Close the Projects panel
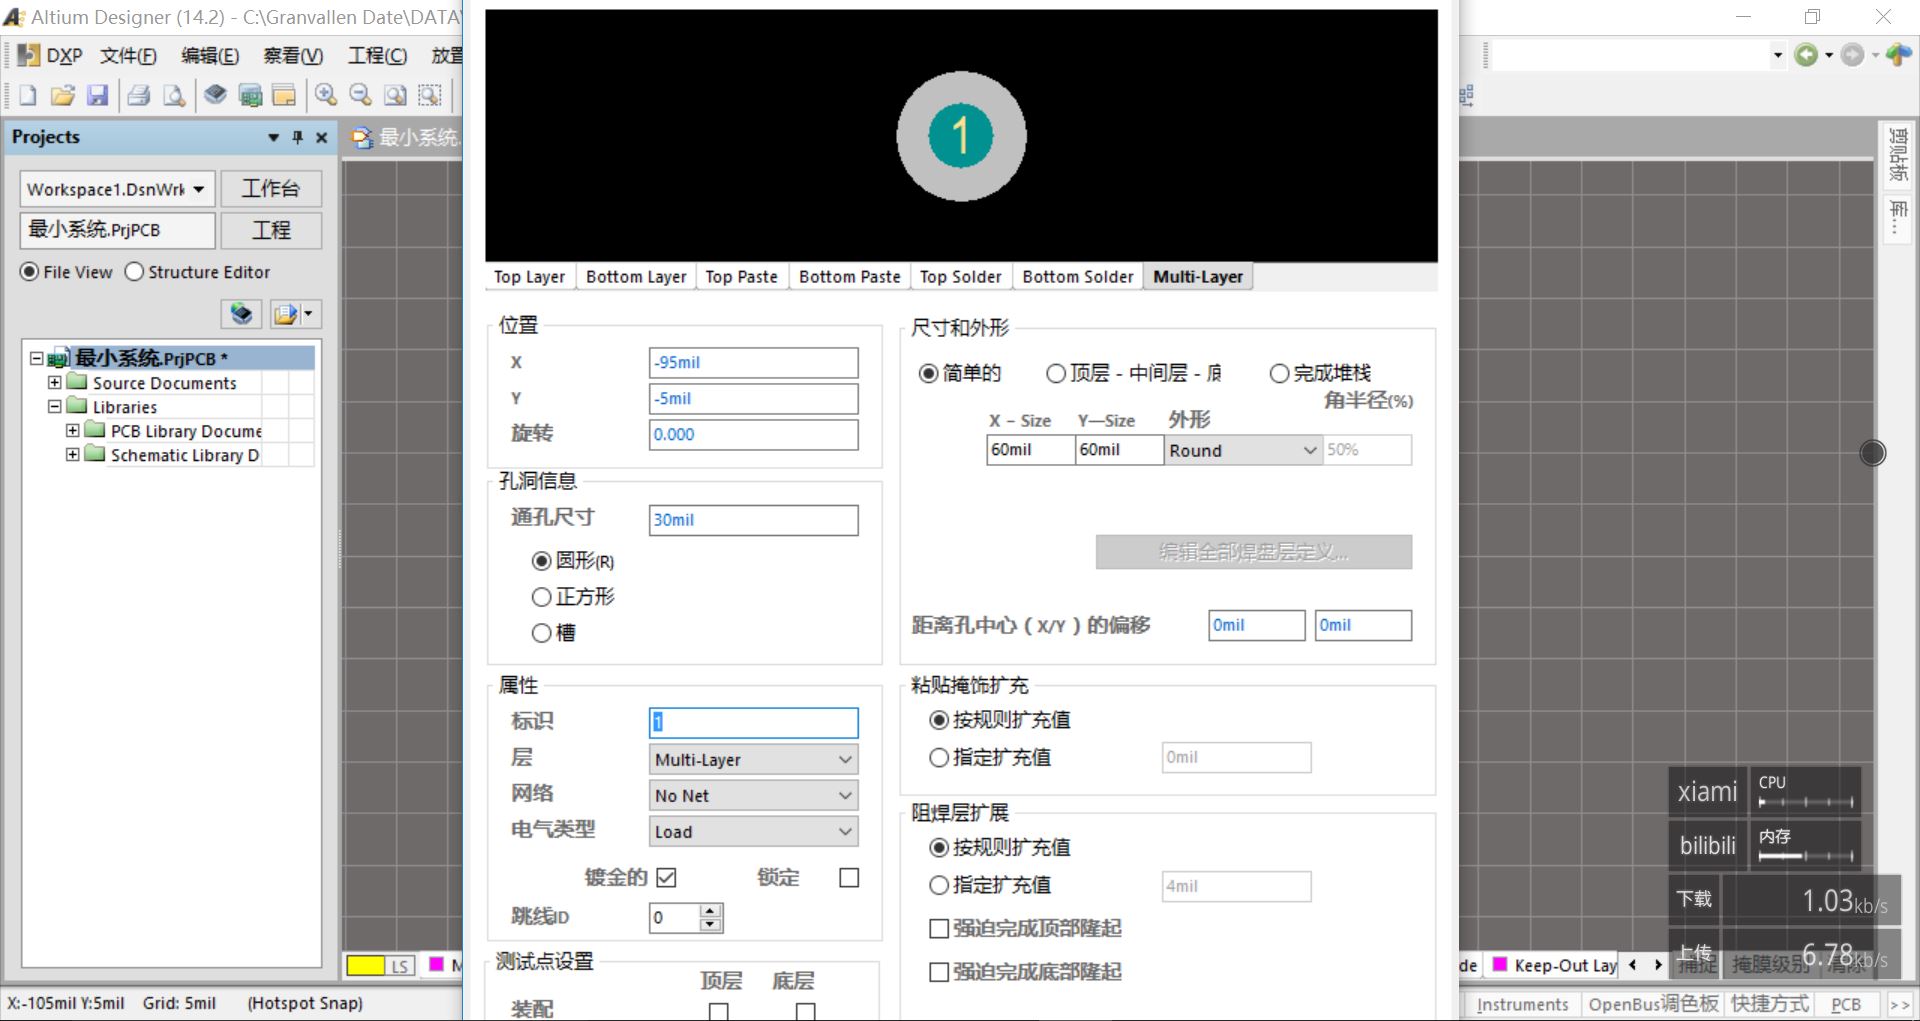Screen dimensions: 1920x1021 [x=321, y=137]
